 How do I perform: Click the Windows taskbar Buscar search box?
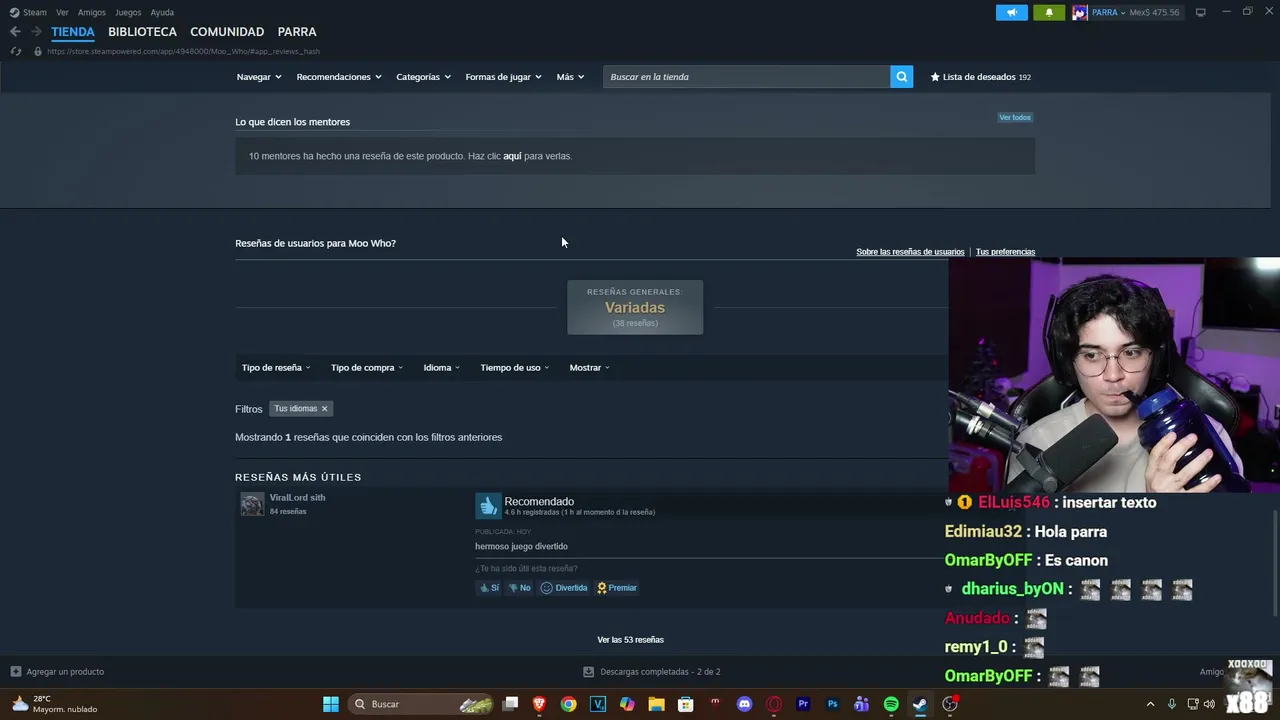pos(423,704)
